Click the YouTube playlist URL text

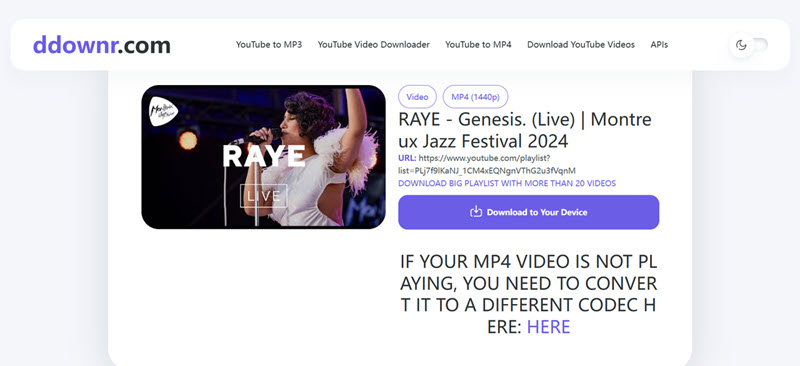487,164
